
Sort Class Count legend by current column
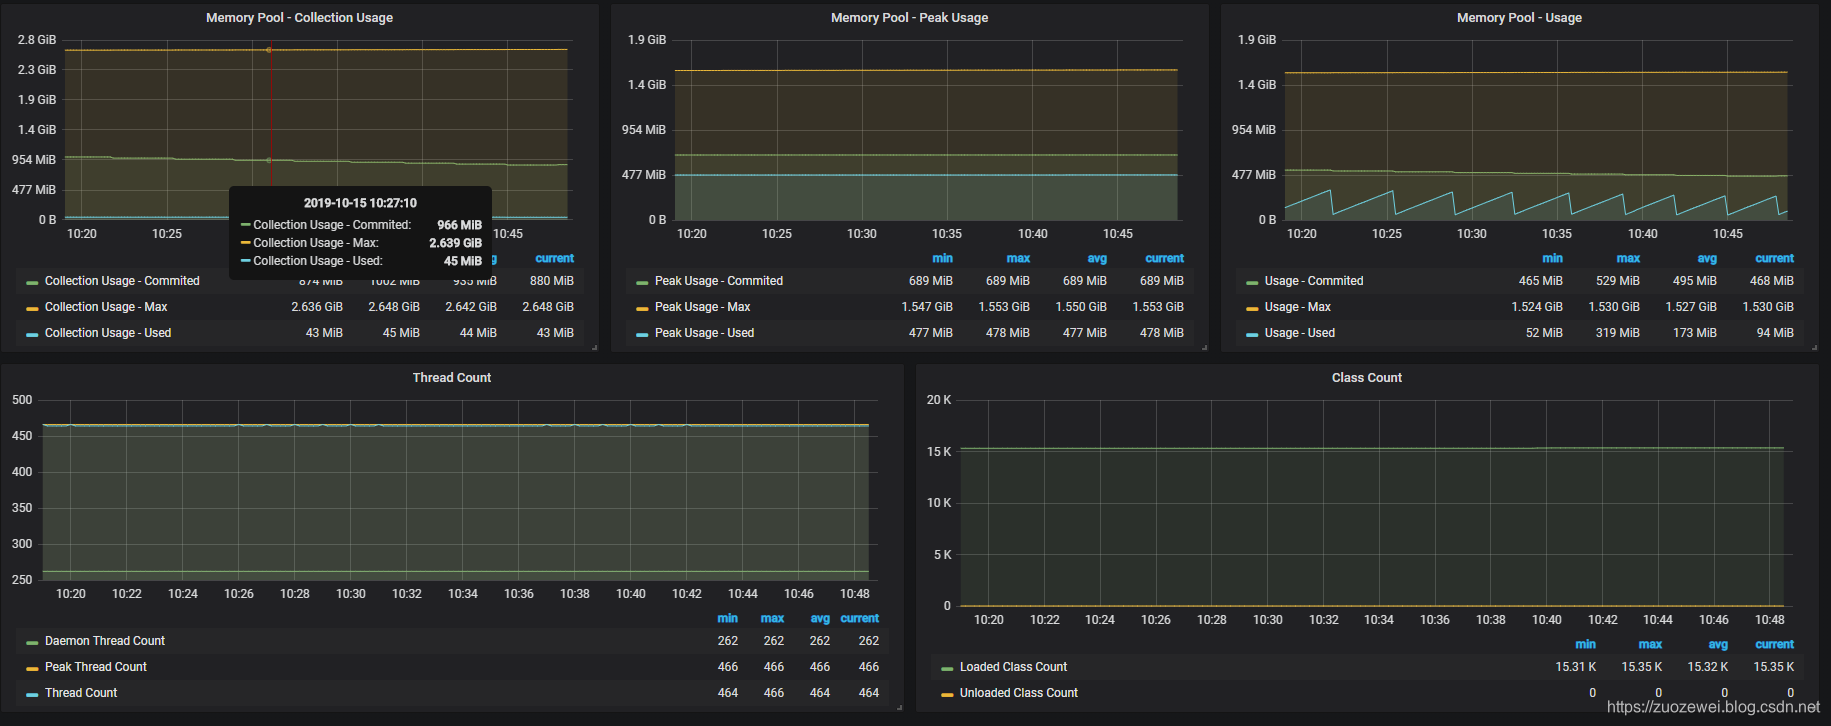(x=1774, y=644)
